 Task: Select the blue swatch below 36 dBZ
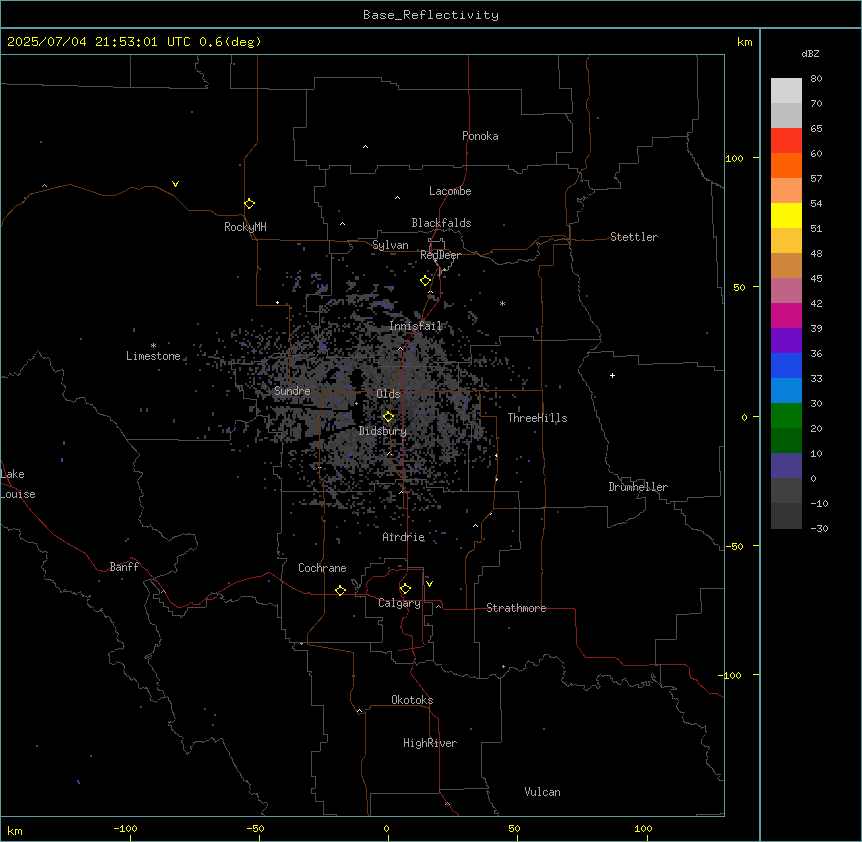pos(786,365)
